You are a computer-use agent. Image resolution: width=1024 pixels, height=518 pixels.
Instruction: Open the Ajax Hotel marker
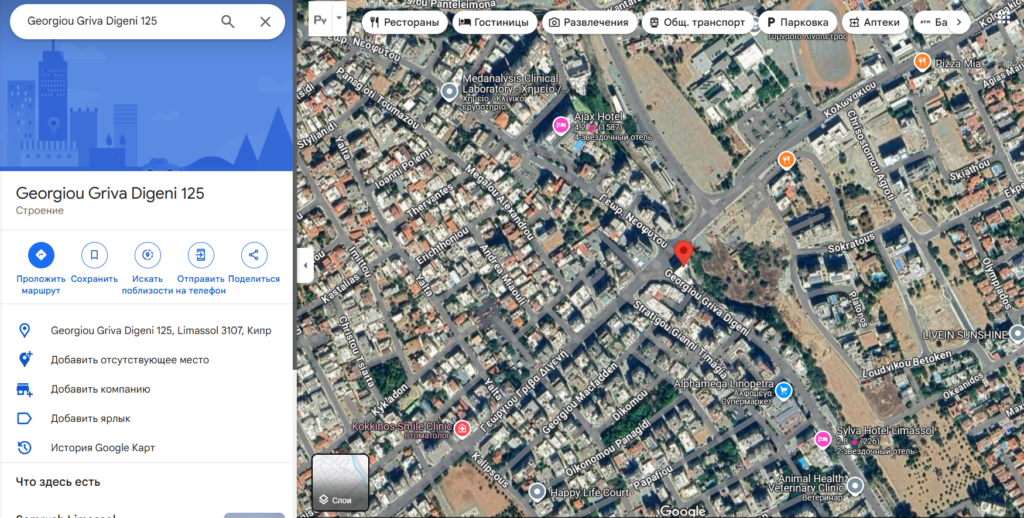pyautogui.click(x=560, y=125)
